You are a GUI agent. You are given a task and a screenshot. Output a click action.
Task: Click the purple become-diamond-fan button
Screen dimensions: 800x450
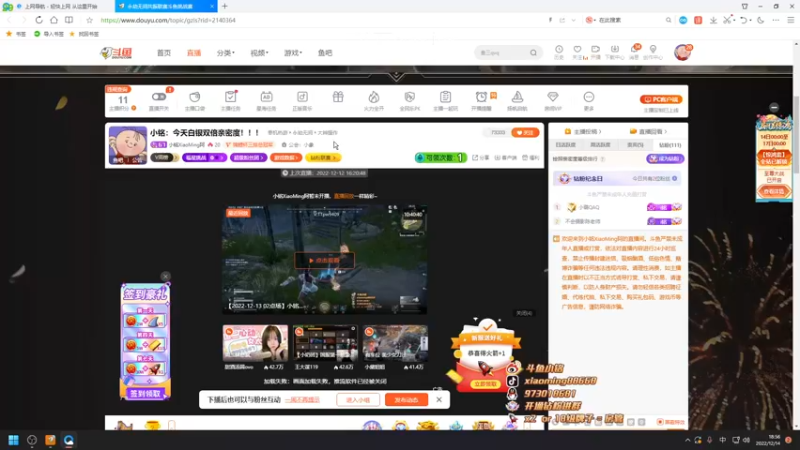[665, 159]
